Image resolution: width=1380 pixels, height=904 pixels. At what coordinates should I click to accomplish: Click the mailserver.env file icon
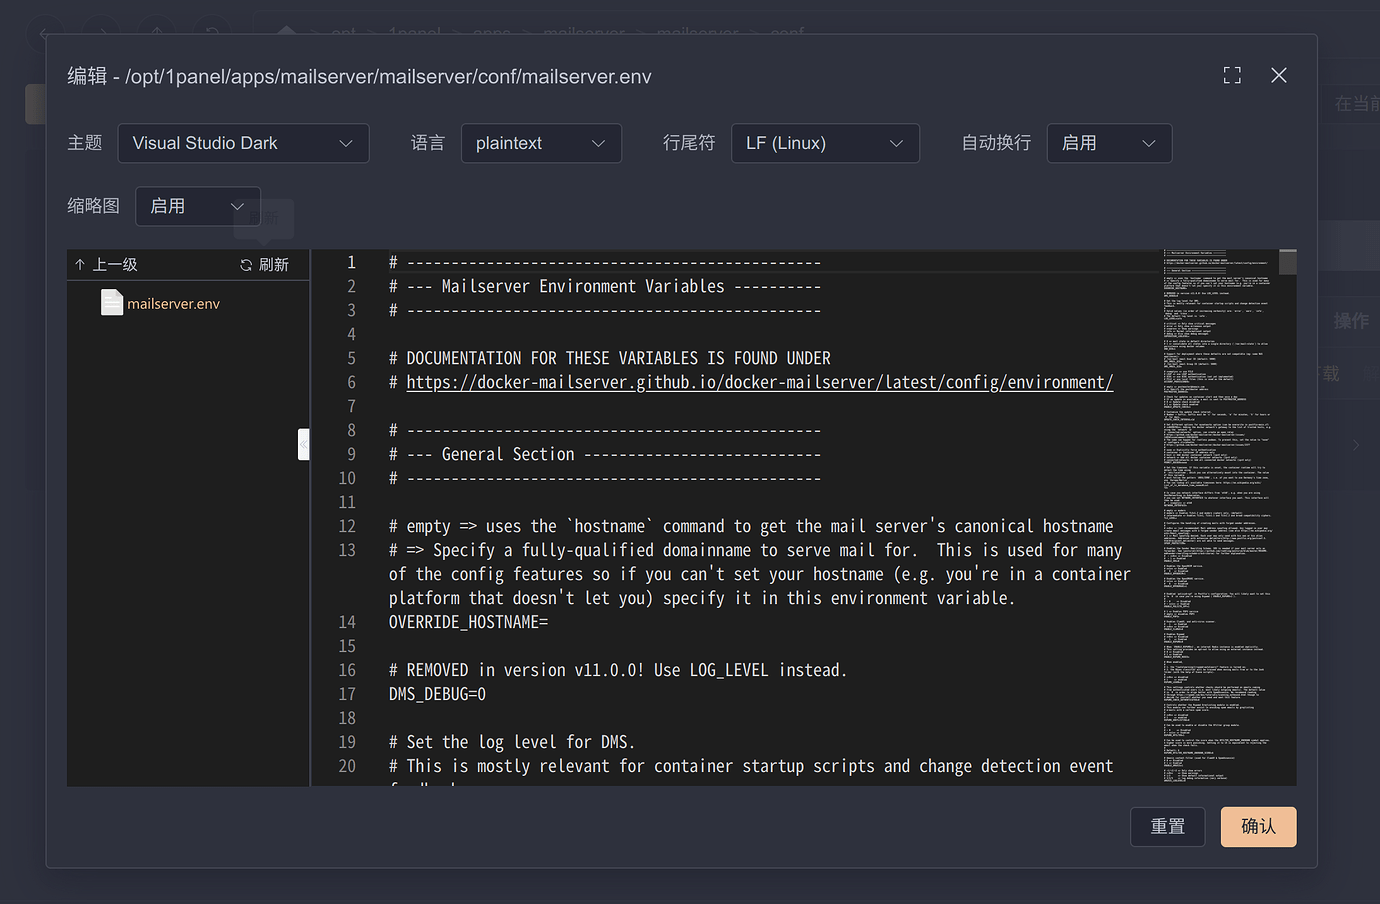tap(112, 301)
